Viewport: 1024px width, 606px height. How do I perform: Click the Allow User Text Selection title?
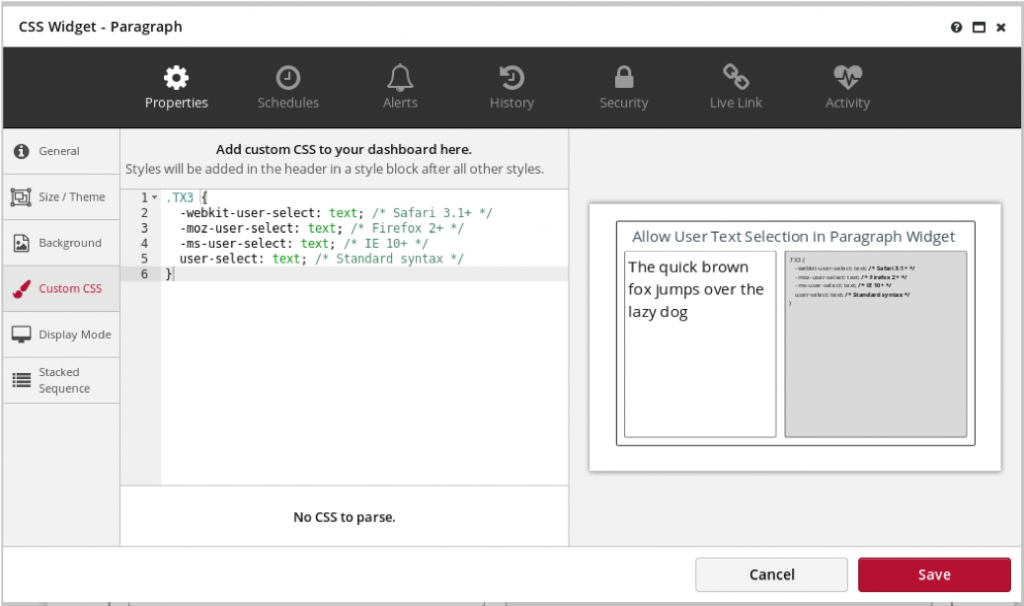[793, 236]
